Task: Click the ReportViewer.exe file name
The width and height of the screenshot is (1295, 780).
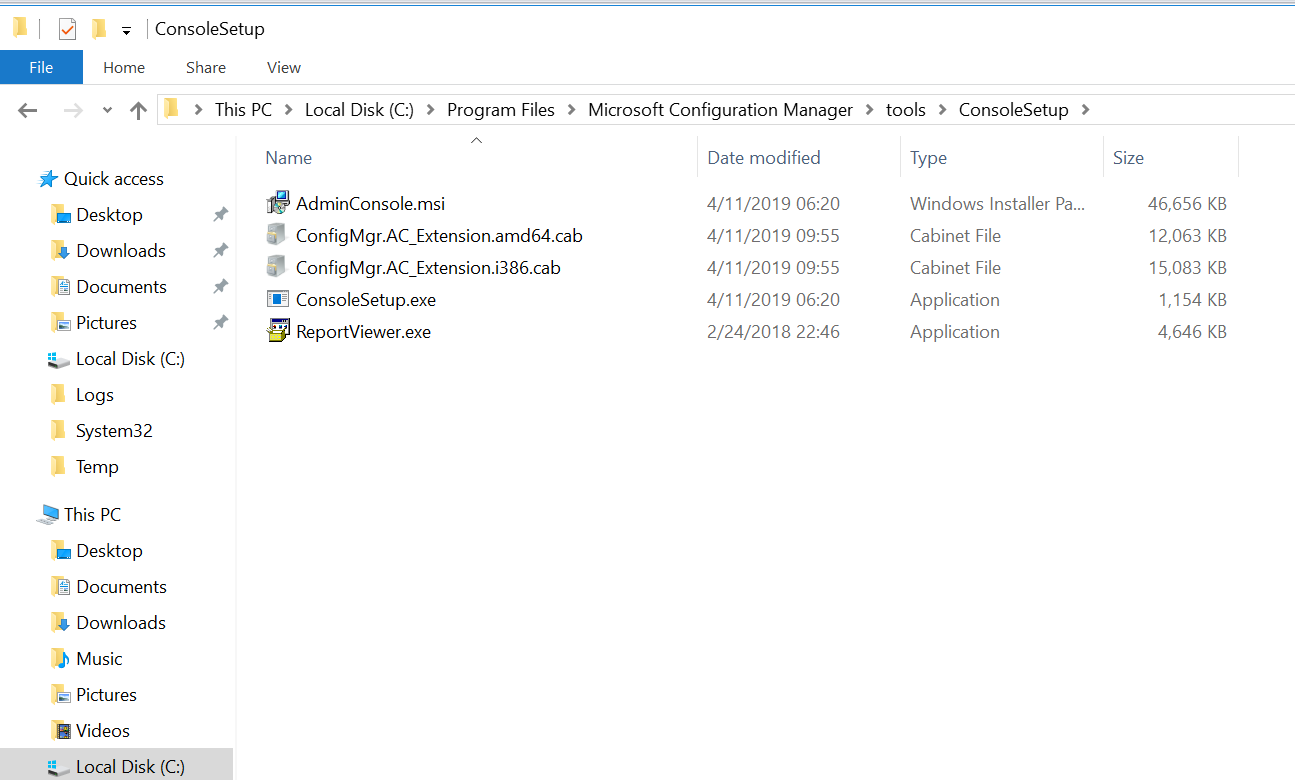Action: click(x=363, y=332)
